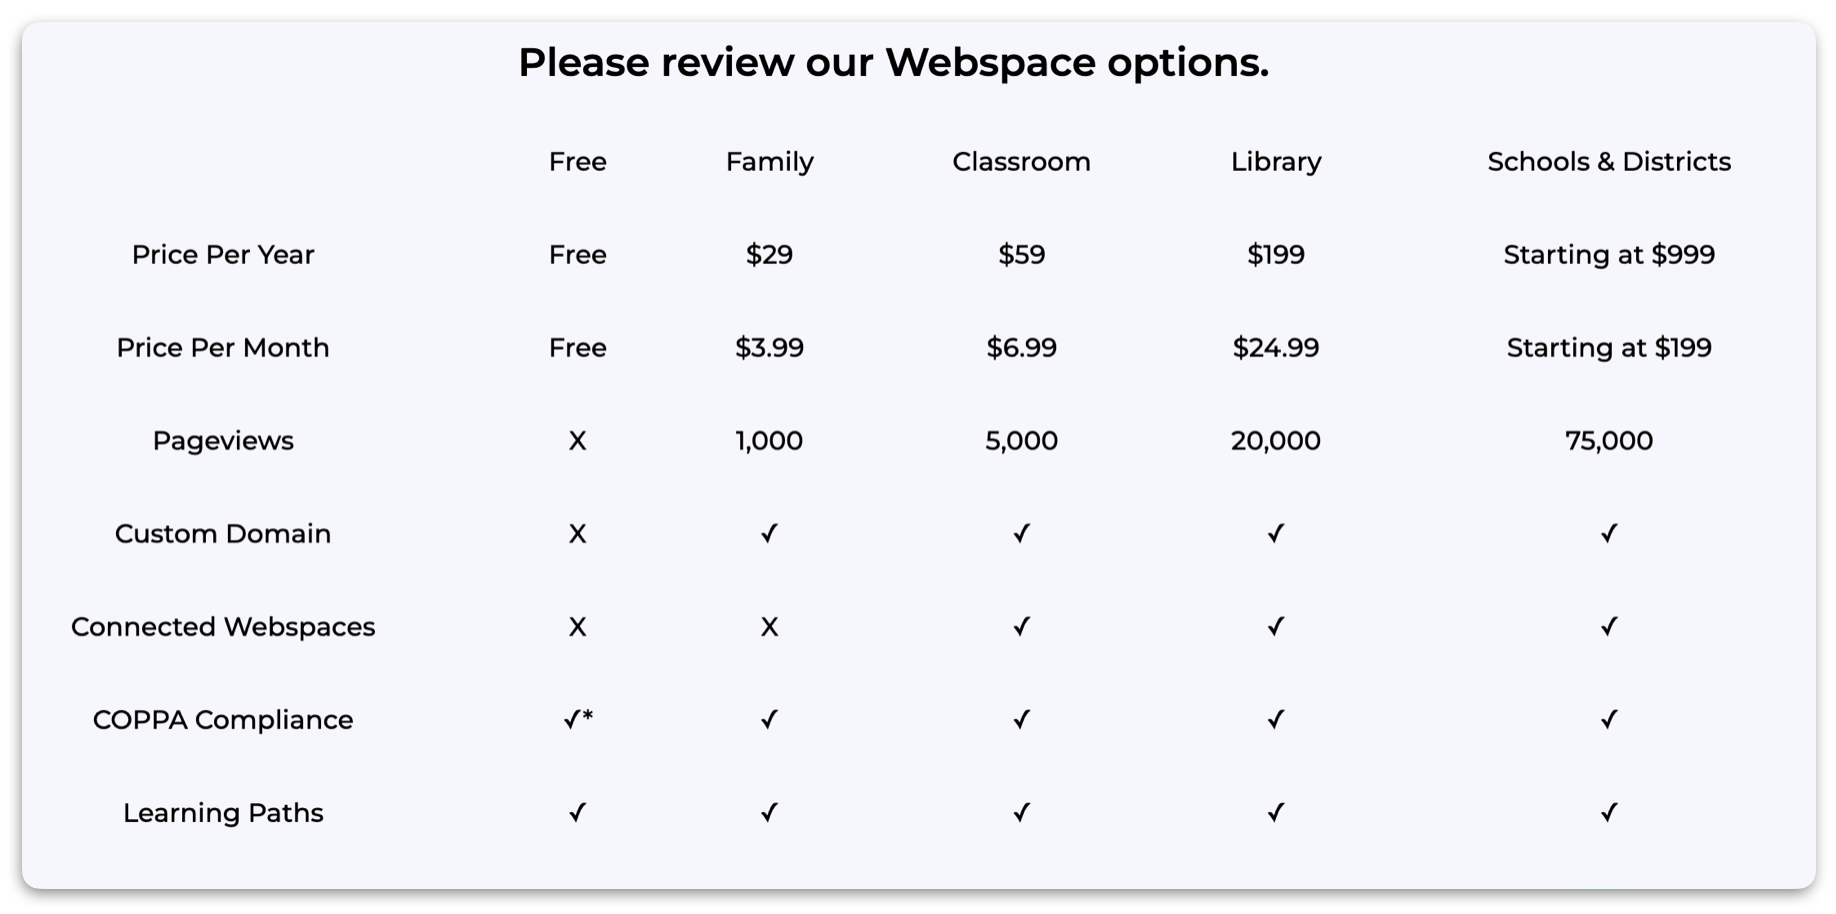Click the Family $29 yearly price
This screenshot has width=1836, height=914.
(x=769, y=255)
